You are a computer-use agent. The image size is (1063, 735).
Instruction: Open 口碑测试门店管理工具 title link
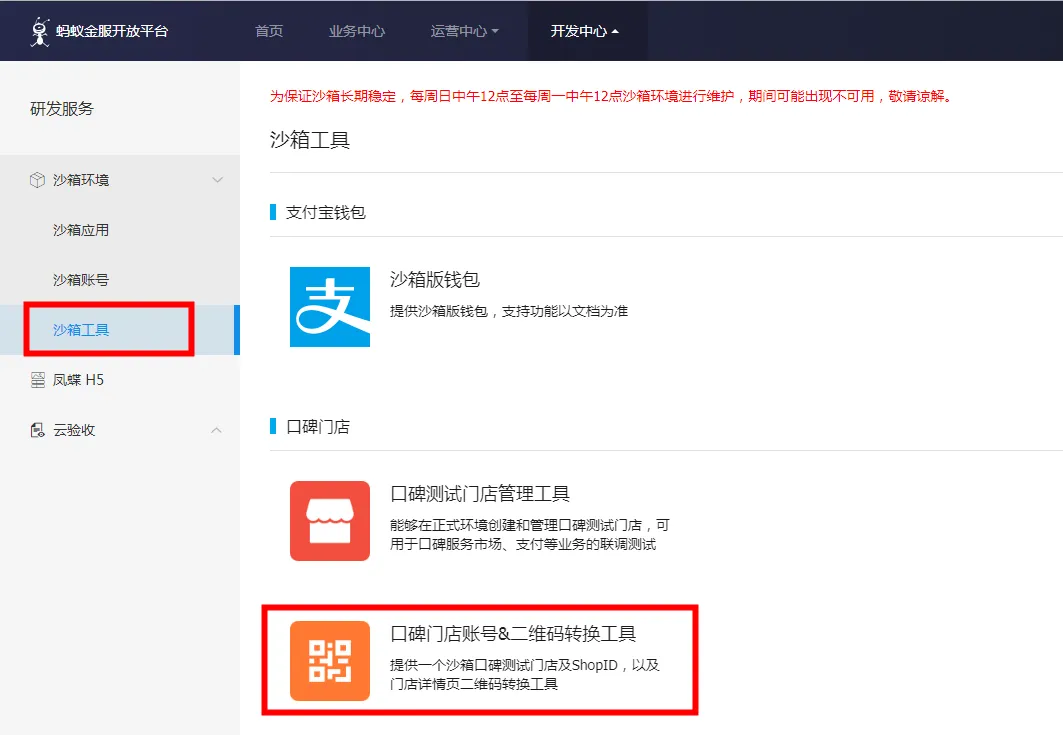(x=480, y=494)
